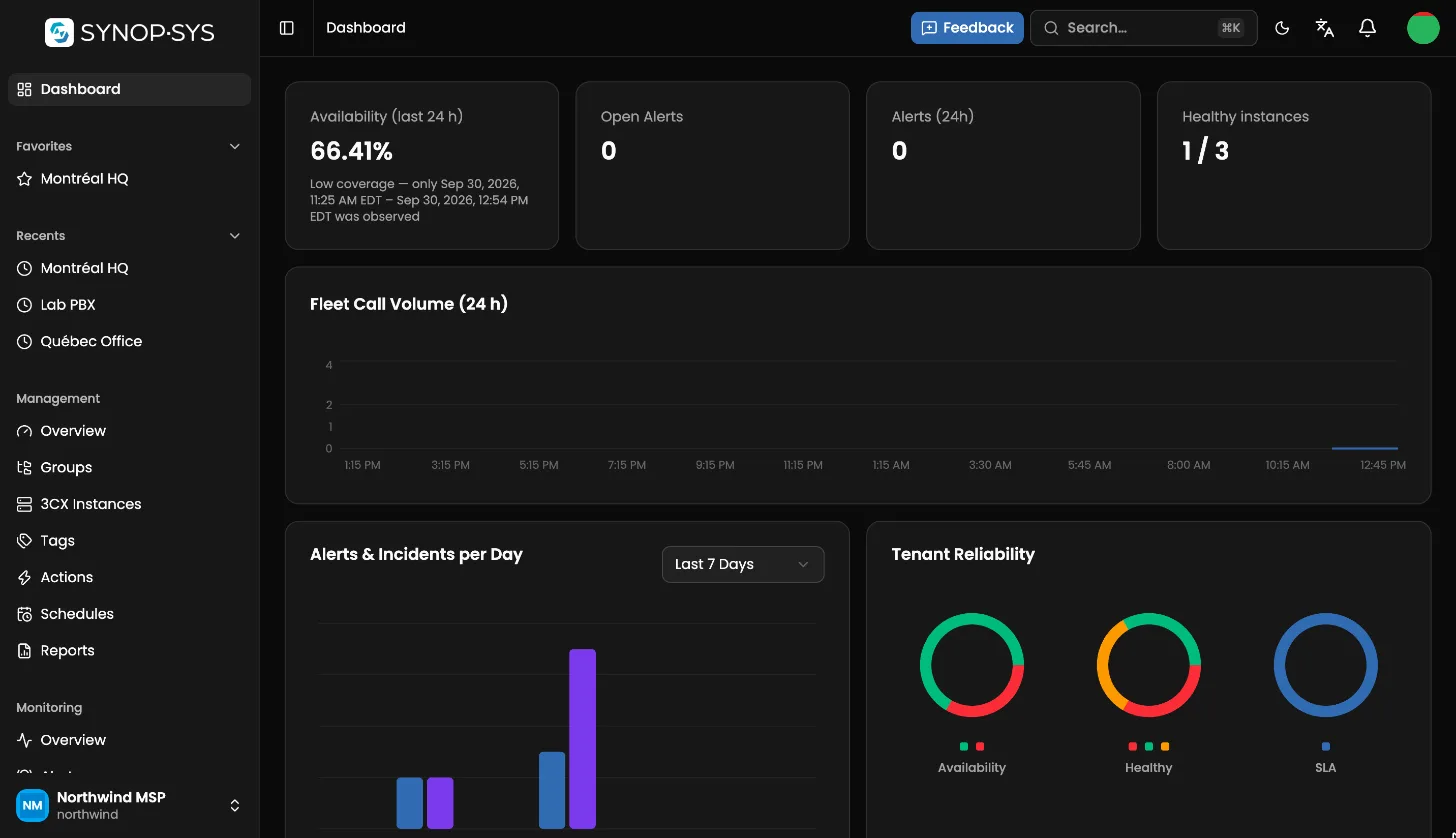The width and height of the screenshot is (1456, 838).
Task: Collapse the Recents section chevron
Action: tap(235, 236)
